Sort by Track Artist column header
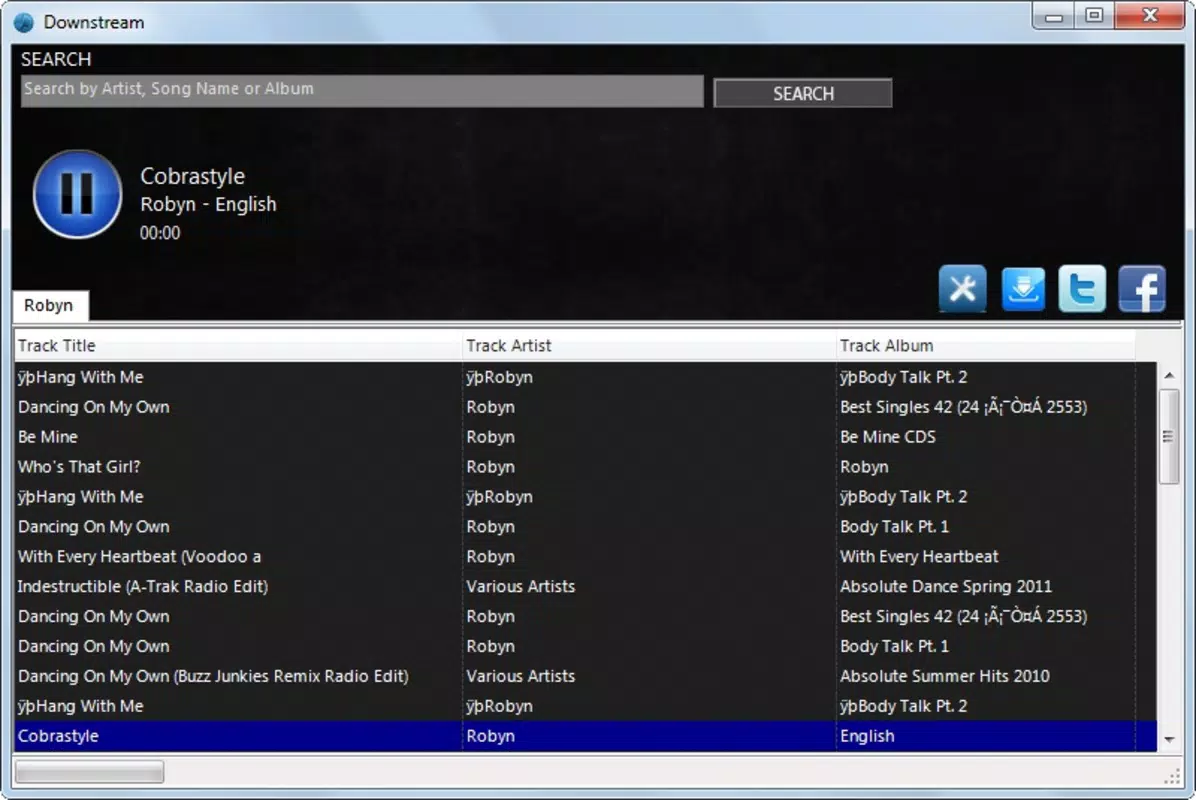This screenshot has width=1196, height=800. point(649,345)
